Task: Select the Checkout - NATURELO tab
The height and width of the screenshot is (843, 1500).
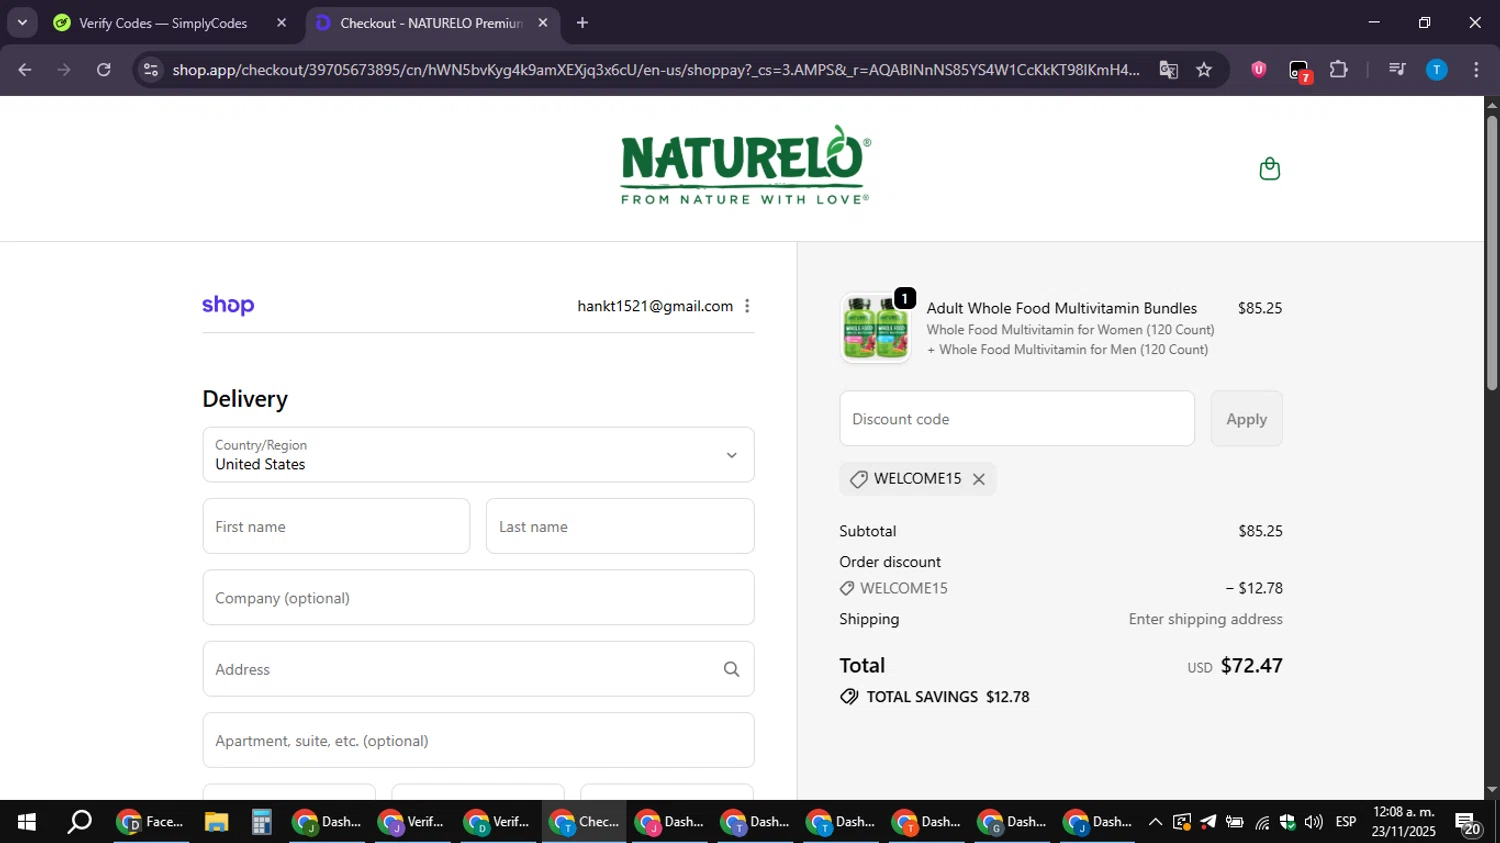Action: click(430, 23)
